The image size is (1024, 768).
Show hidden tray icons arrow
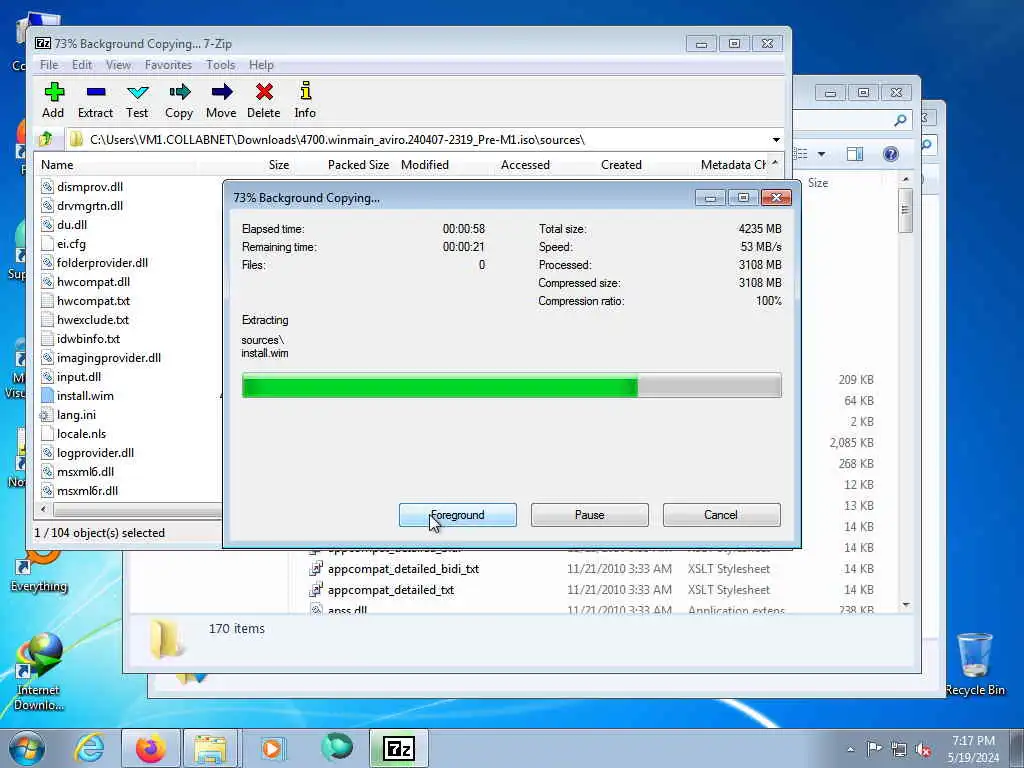(850, 749)
